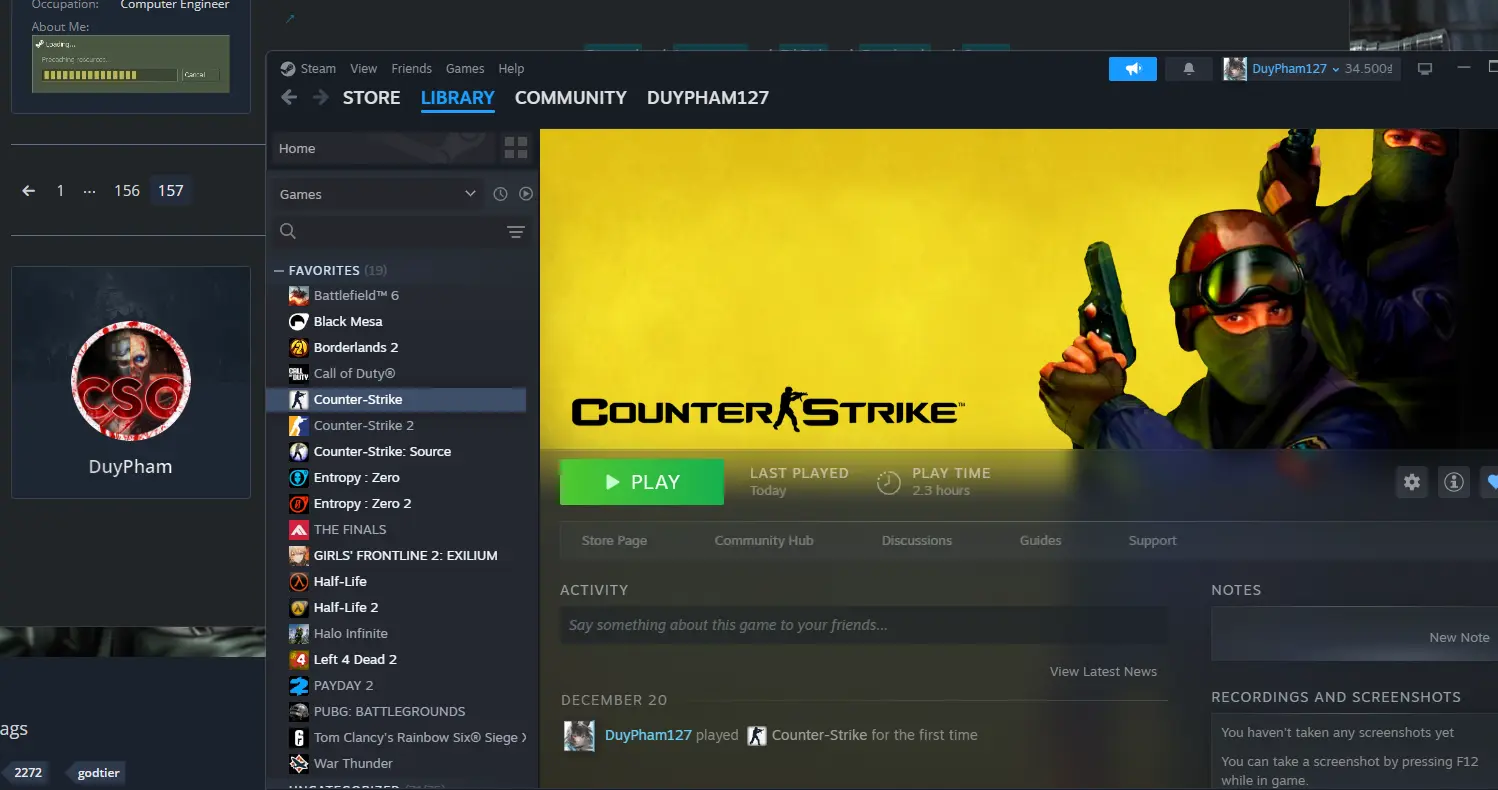
Task: Click the Steam logo menu
Action: [308, 69]
